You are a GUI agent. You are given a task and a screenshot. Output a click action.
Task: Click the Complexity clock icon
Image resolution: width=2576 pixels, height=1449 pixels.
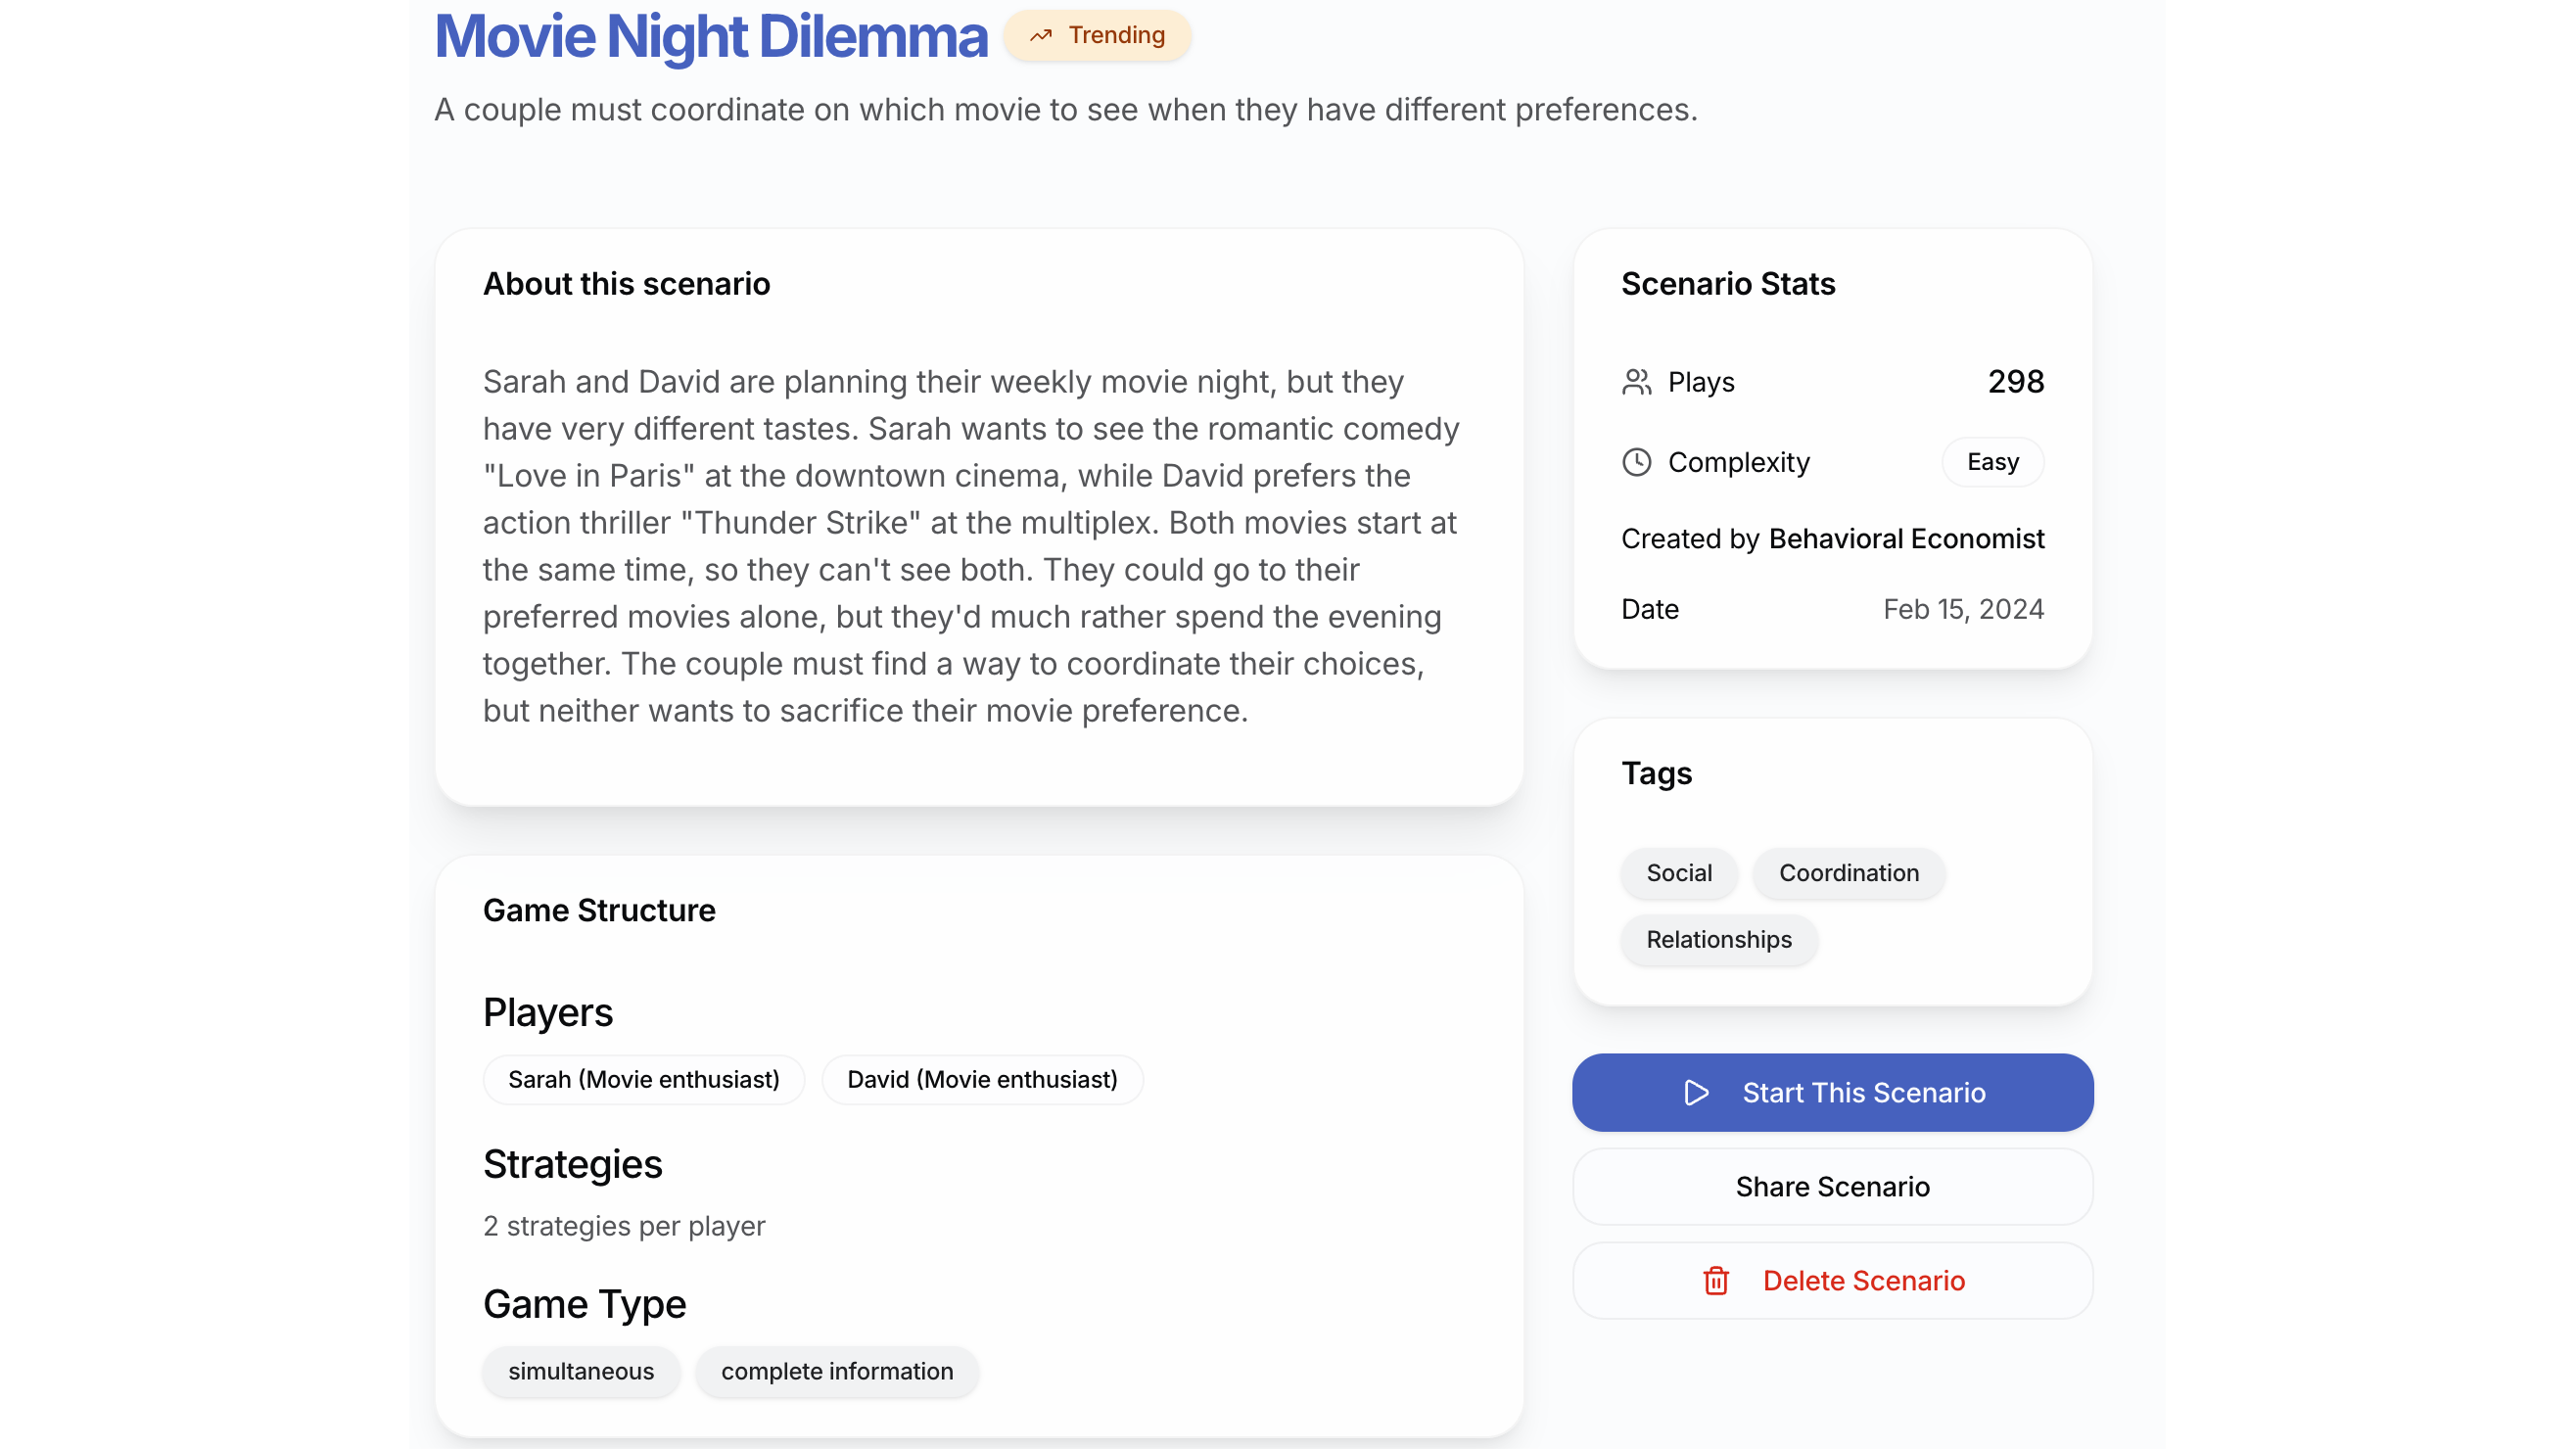point(1636,462)
